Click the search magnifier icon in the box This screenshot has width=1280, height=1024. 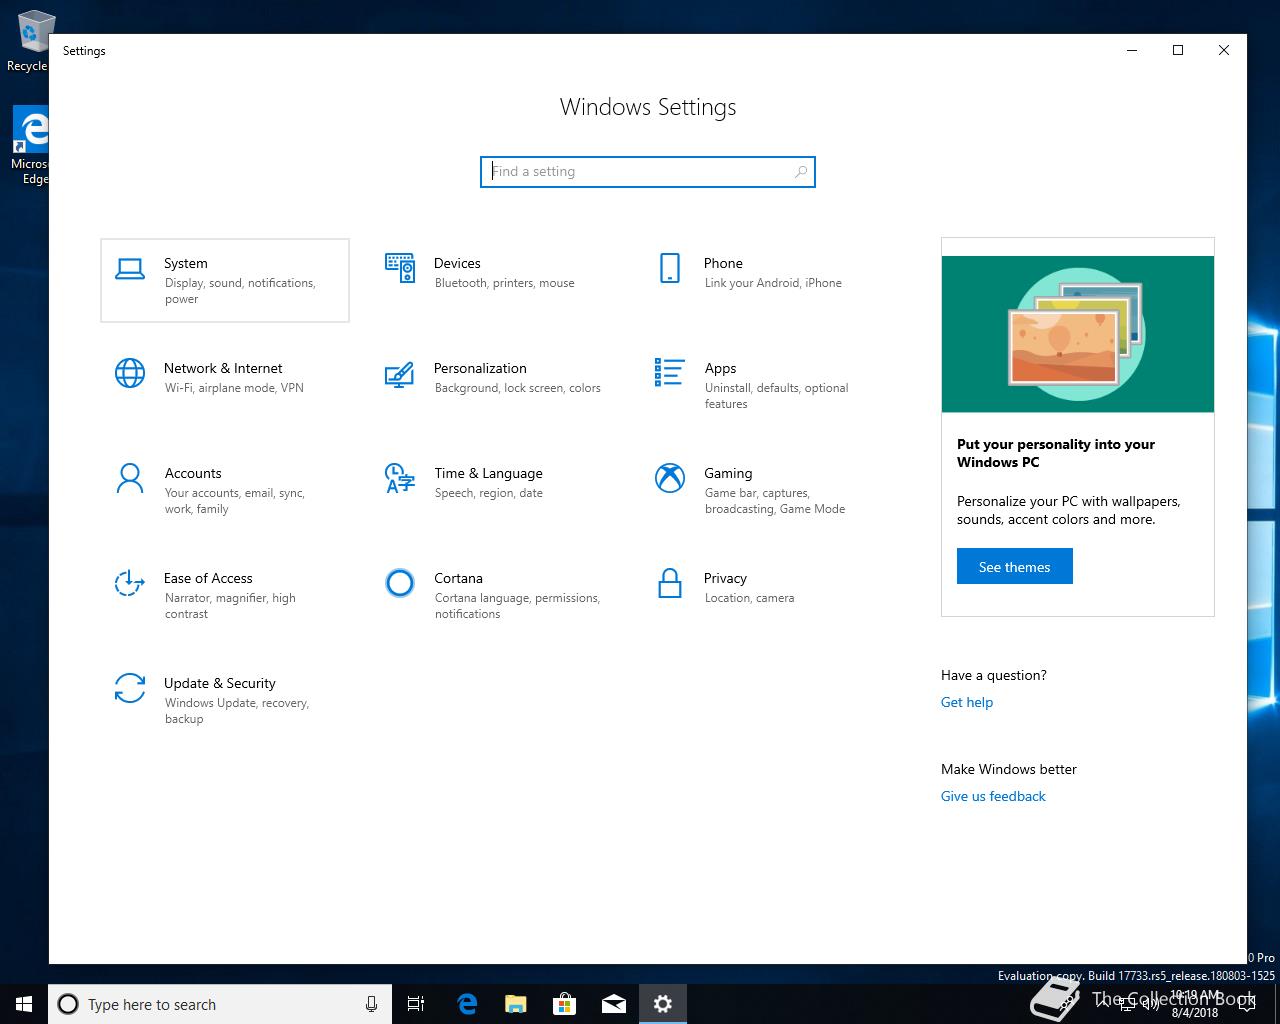point(801,172)
